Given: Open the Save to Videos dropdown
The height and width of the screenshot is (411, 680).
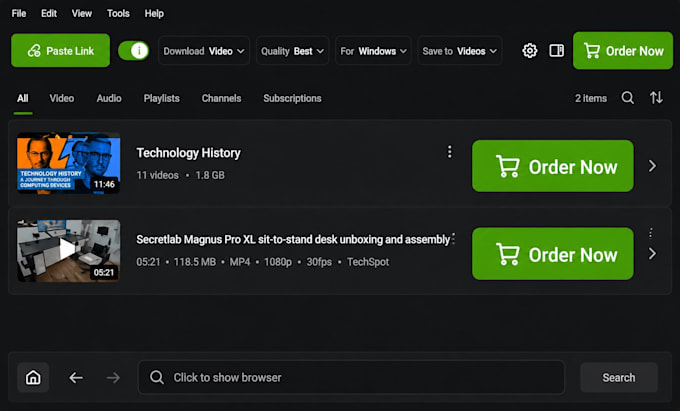Looking at the screenshot, I should point(460,51).
